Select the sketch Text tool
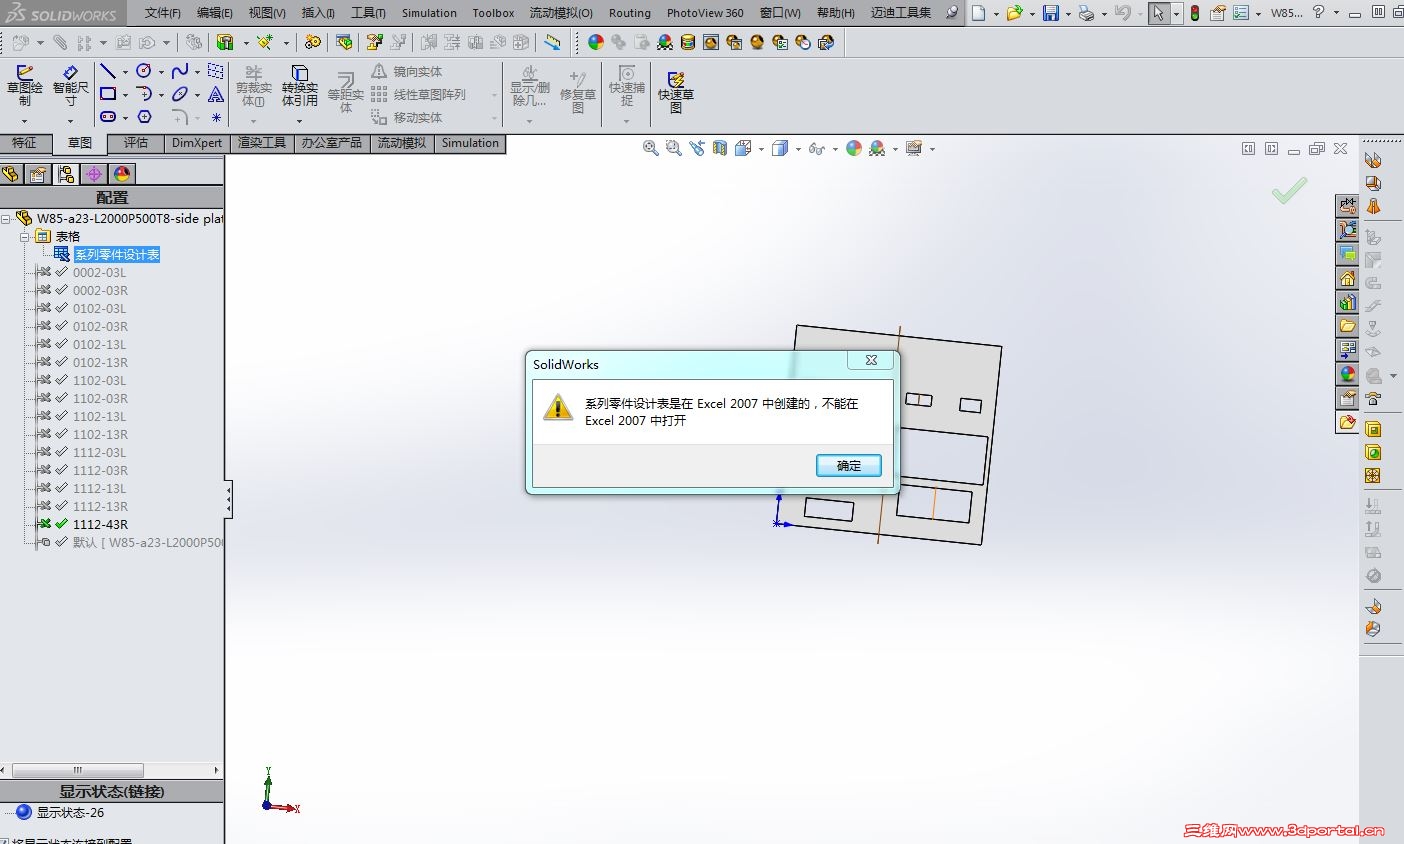This screenshot has height=844, width=1404. click(216, 94)
